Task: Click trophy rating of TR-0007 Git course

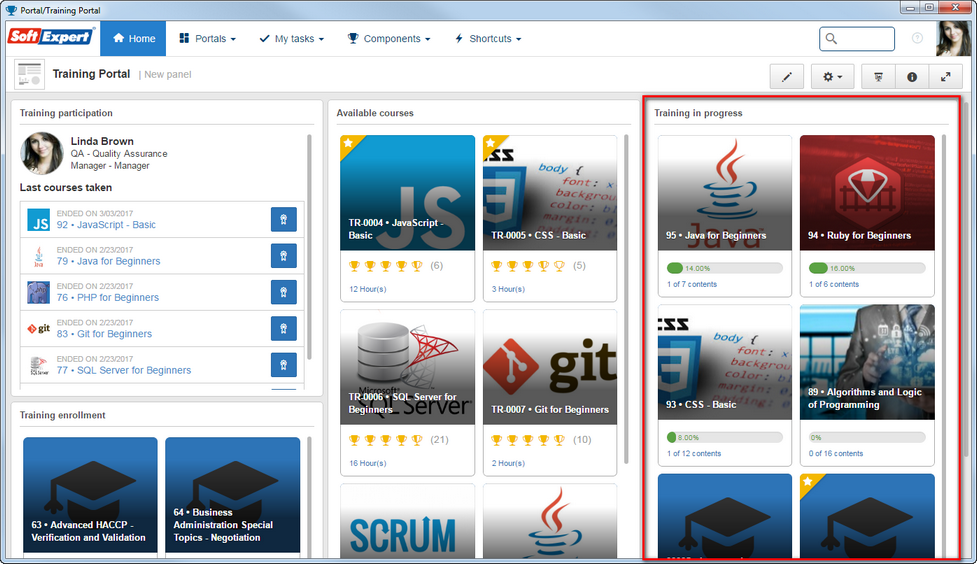Action: [x=528, y=440]
